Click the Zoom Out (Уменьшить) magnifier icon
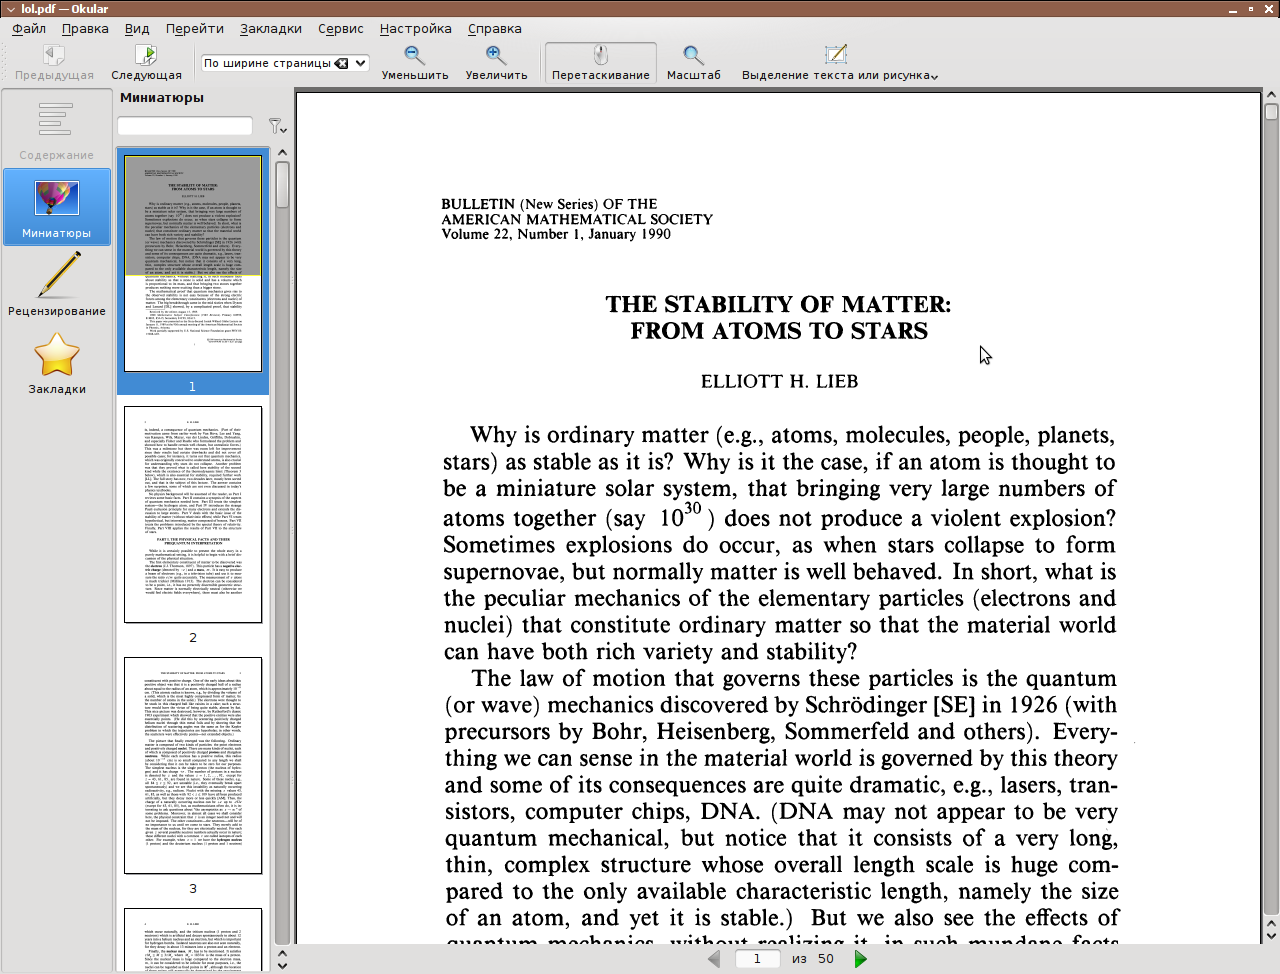This screenshot has width=1280, height=974. coord(414,56)
